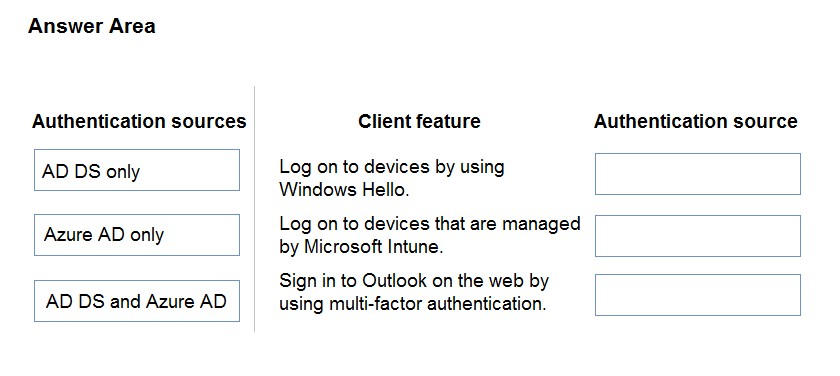Screen dimensions: 840x376
Task: Click the singular 'Authentication source' heading on right
Action: (695, 121)
